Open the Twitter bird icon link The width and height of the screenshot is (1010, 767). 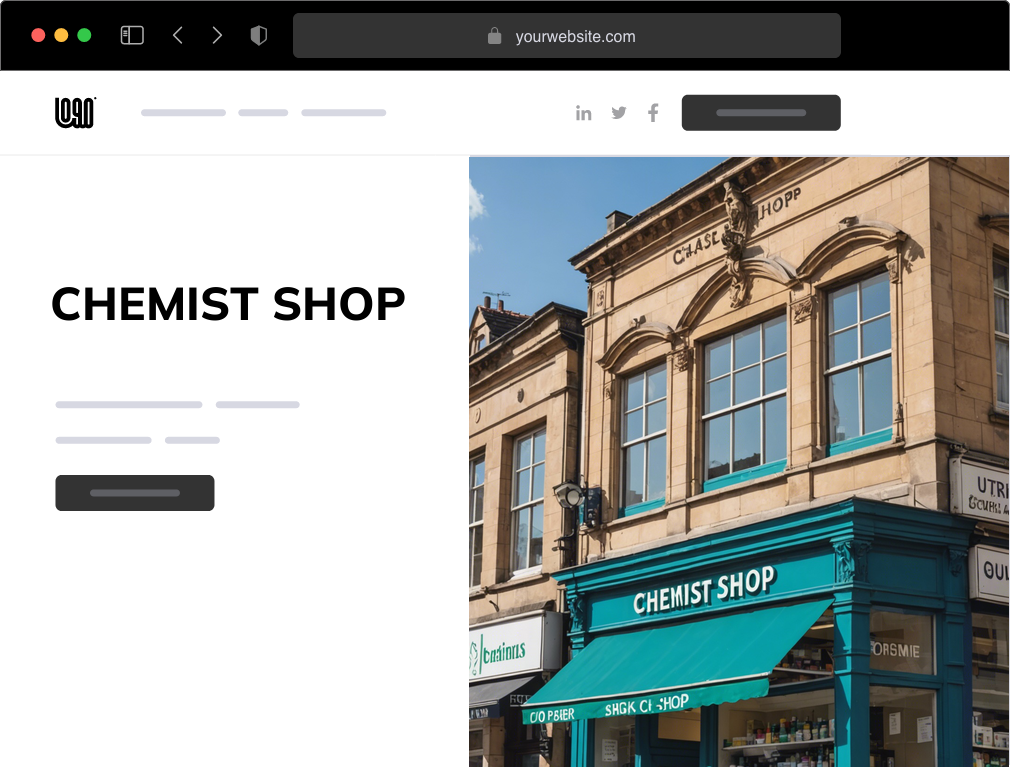point(619,113)
